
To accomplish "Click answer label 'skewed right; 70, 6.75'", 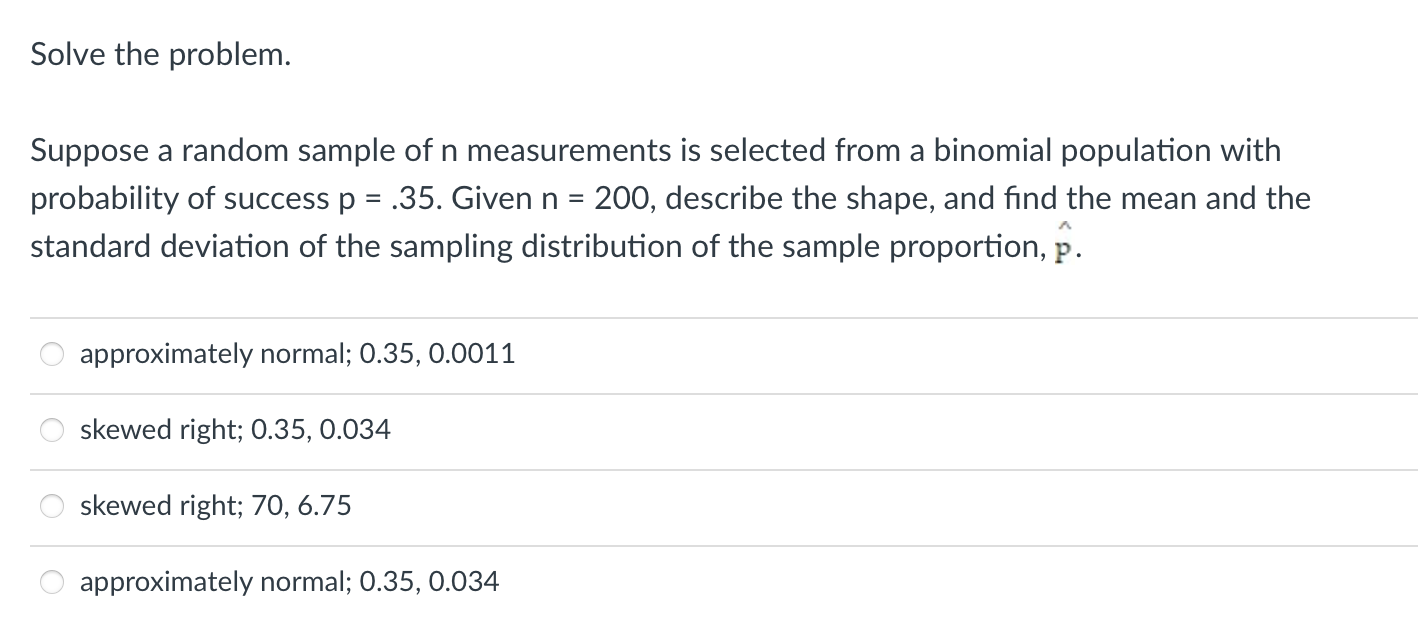I will (216, 506).
